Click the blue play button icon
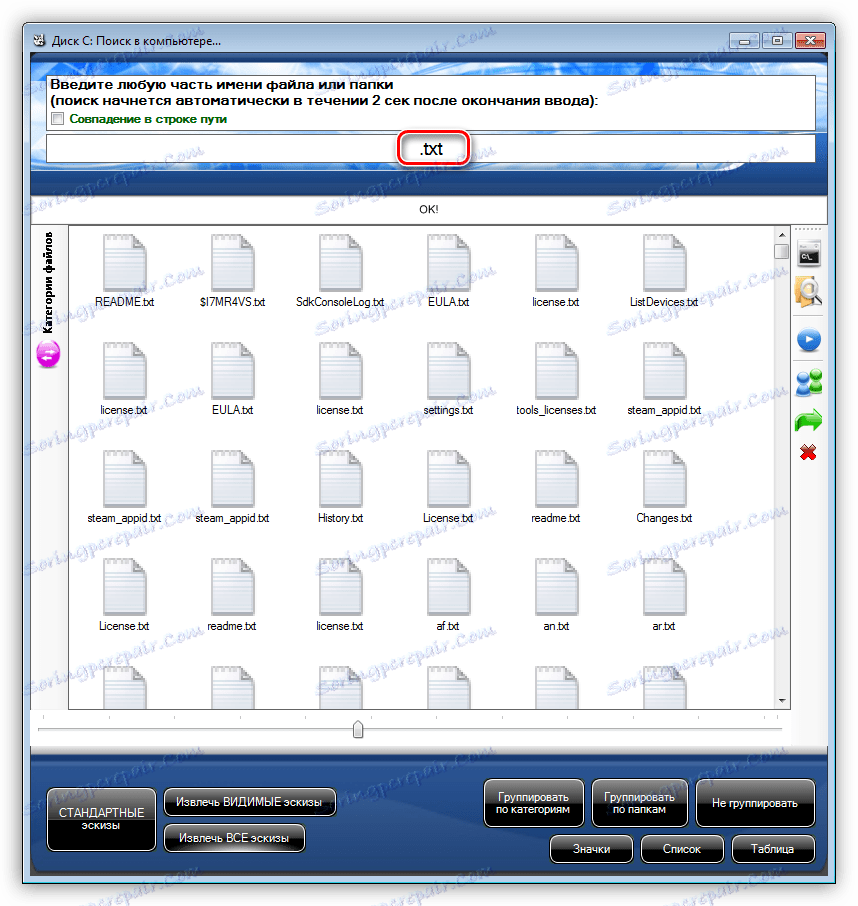The width and height of the screenshot is (858, 906). pos(809,340)
